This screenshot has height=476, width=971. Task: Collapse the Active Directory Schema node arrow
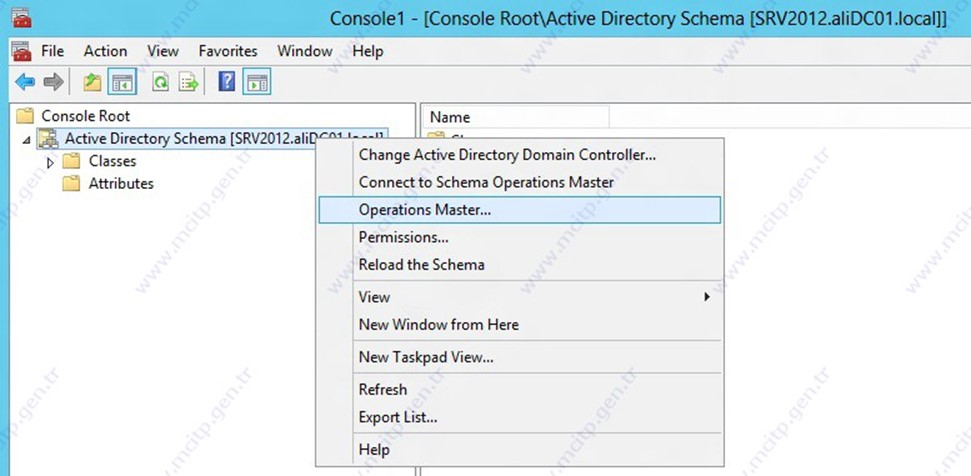click(26, 141)
